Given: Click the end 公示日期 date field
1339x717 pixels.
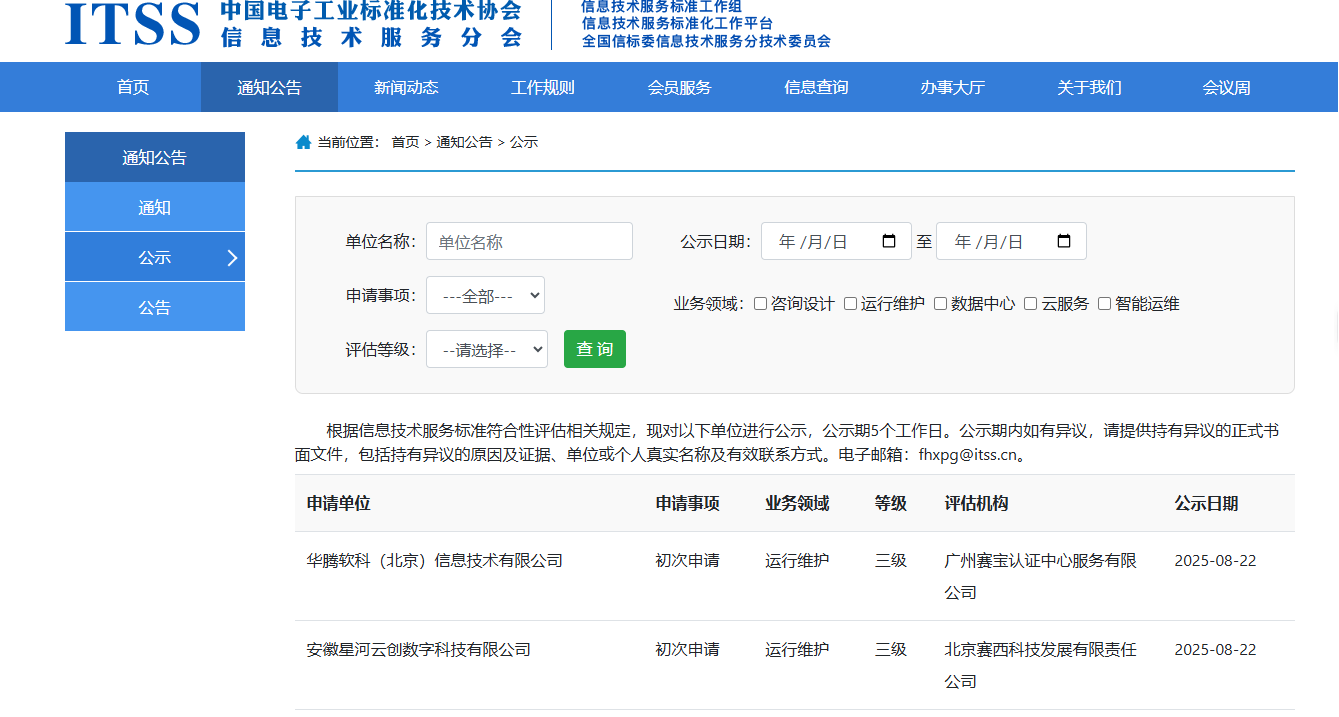Looking at the screenshot, I should point(1011,241).
